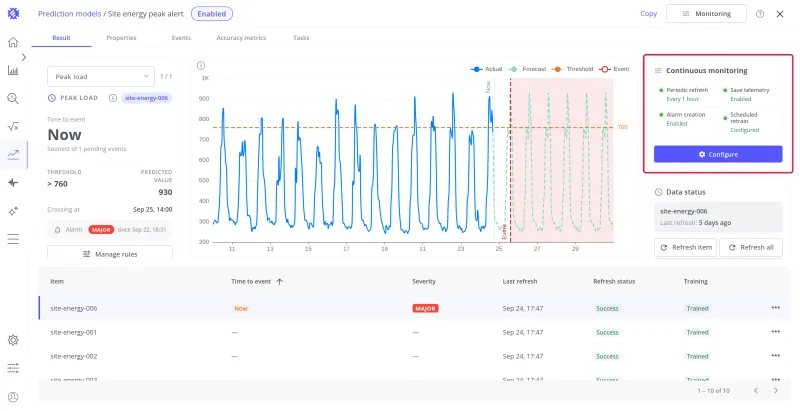Open the Peak load dropdown
This screenshot has width=800, height=411.
pos(101,76)
